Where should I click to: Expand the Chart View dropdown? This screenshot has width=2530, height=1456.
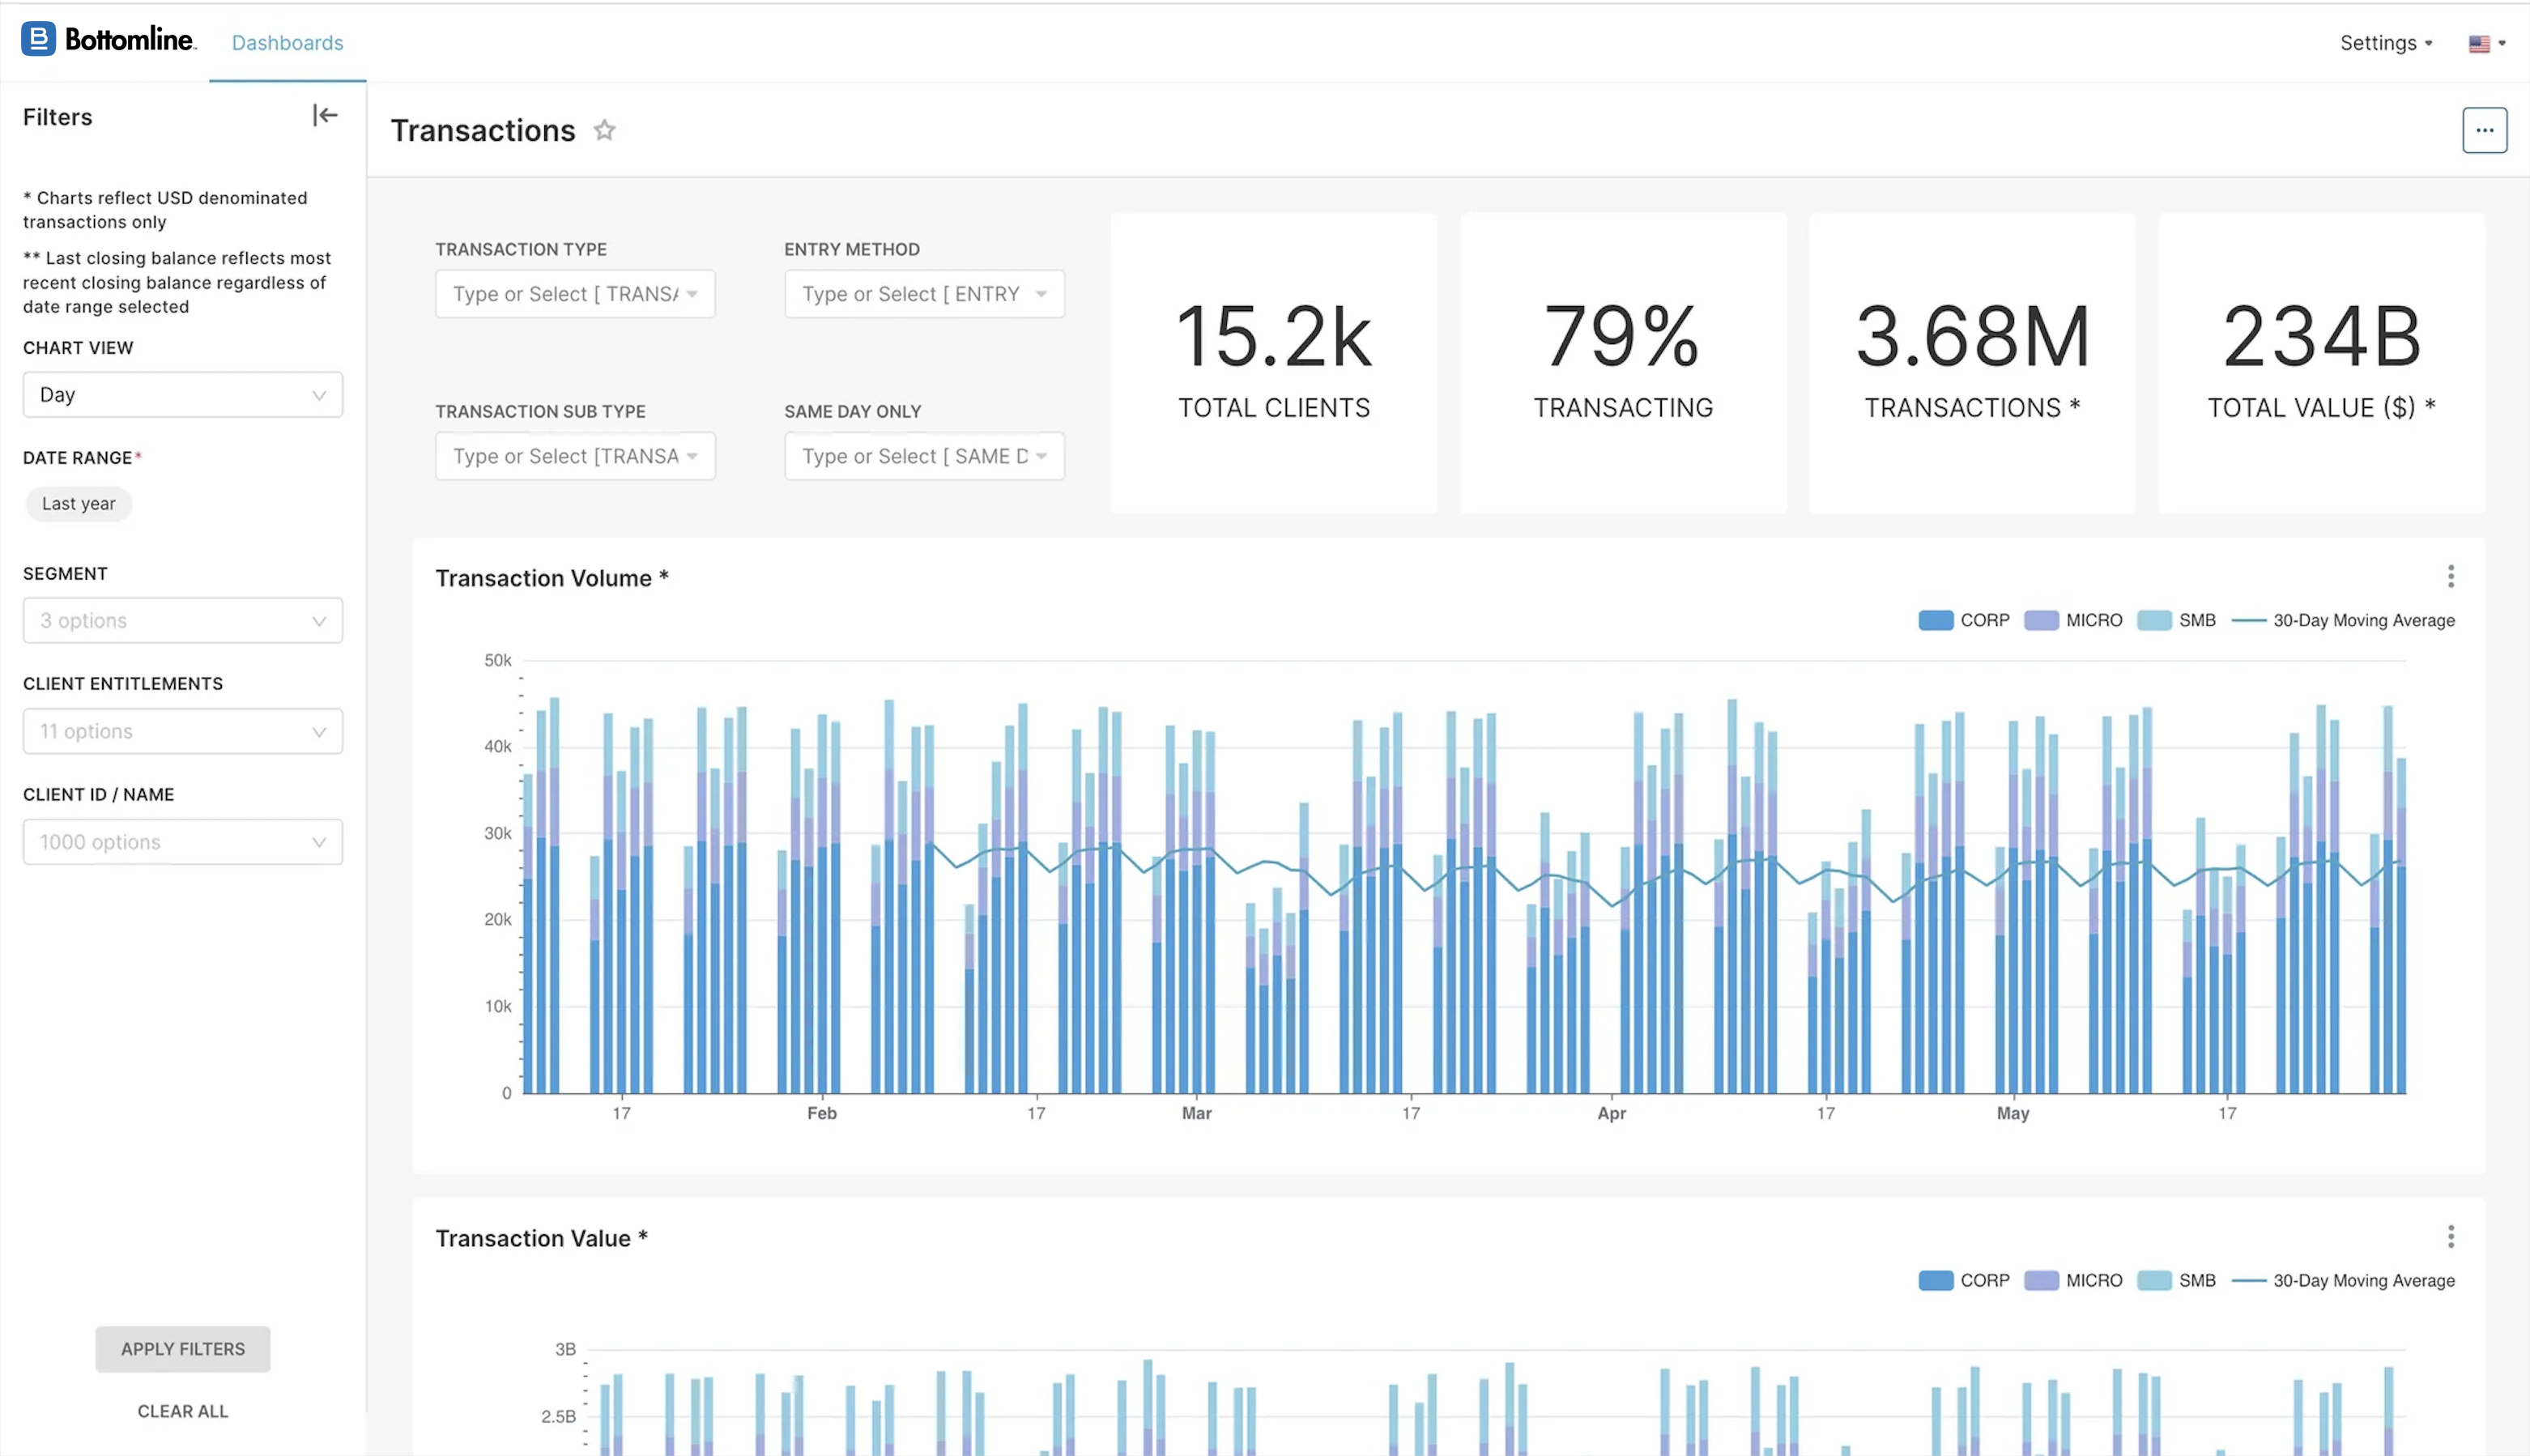click(x=183, y=395)
